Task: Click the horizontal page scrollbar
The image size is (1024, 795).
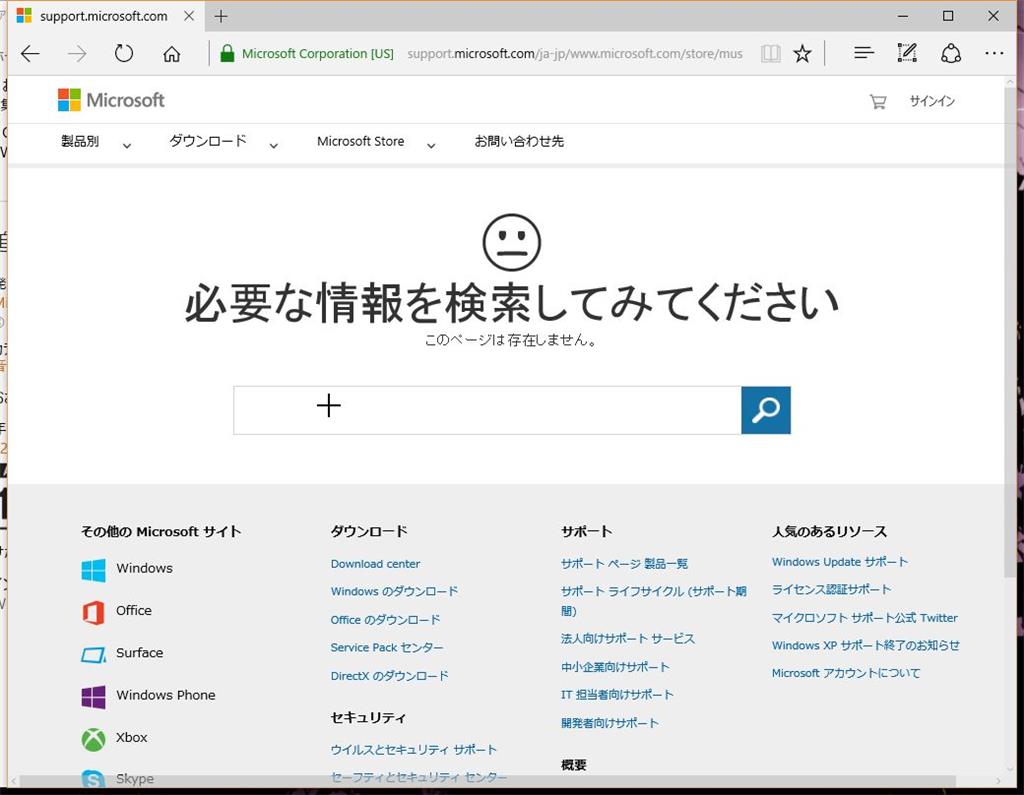Action: click(487, 781)
